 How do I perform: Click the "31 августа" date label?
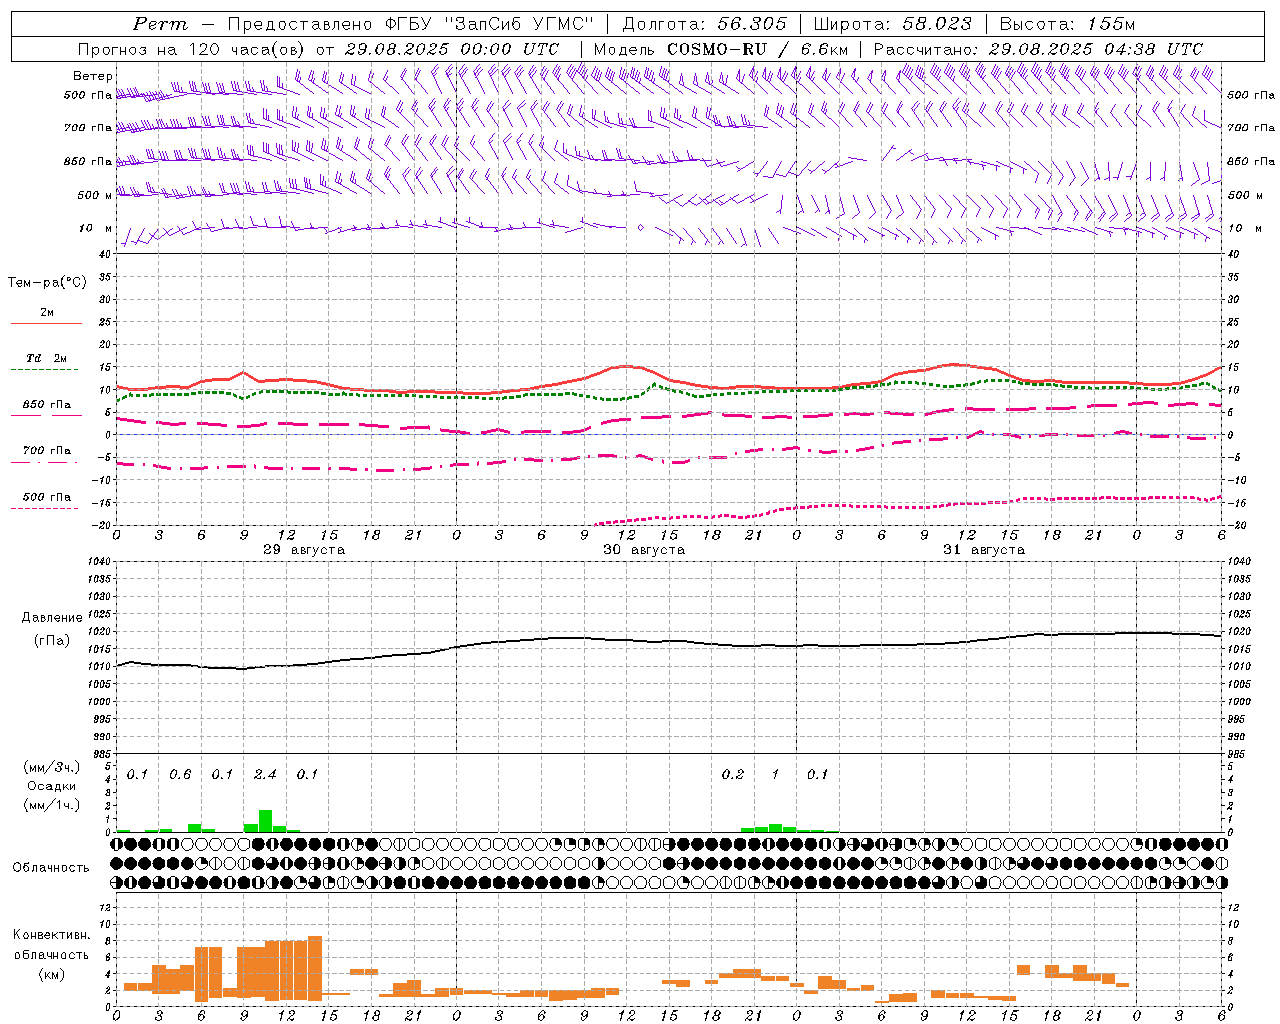[983, 550]
